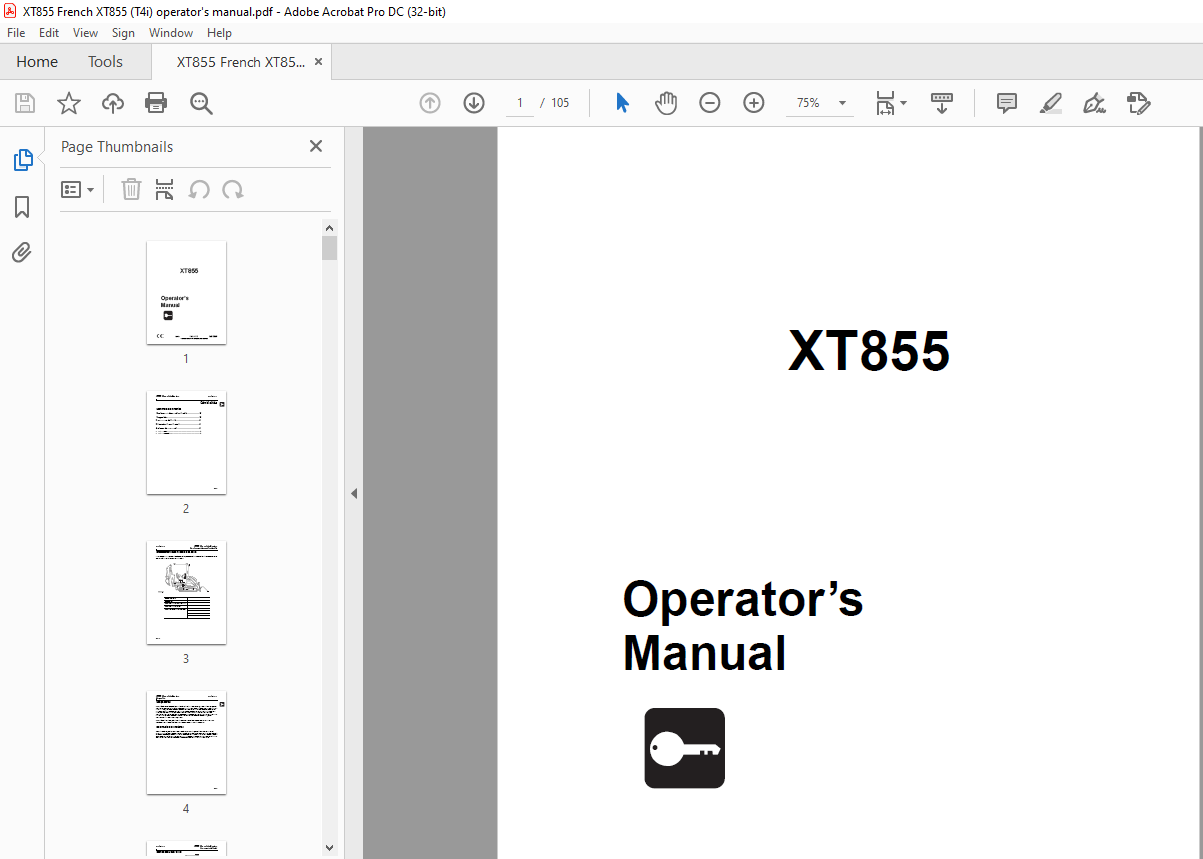
Task: Click the upload to cloud icon
Action: [113, 103]
